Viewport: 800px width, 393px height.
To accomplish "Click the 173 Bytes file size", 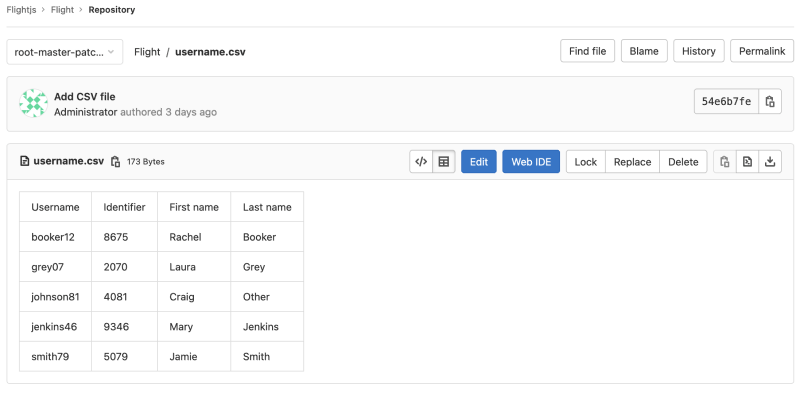I will pyautogui.click(x=146, y=162).
